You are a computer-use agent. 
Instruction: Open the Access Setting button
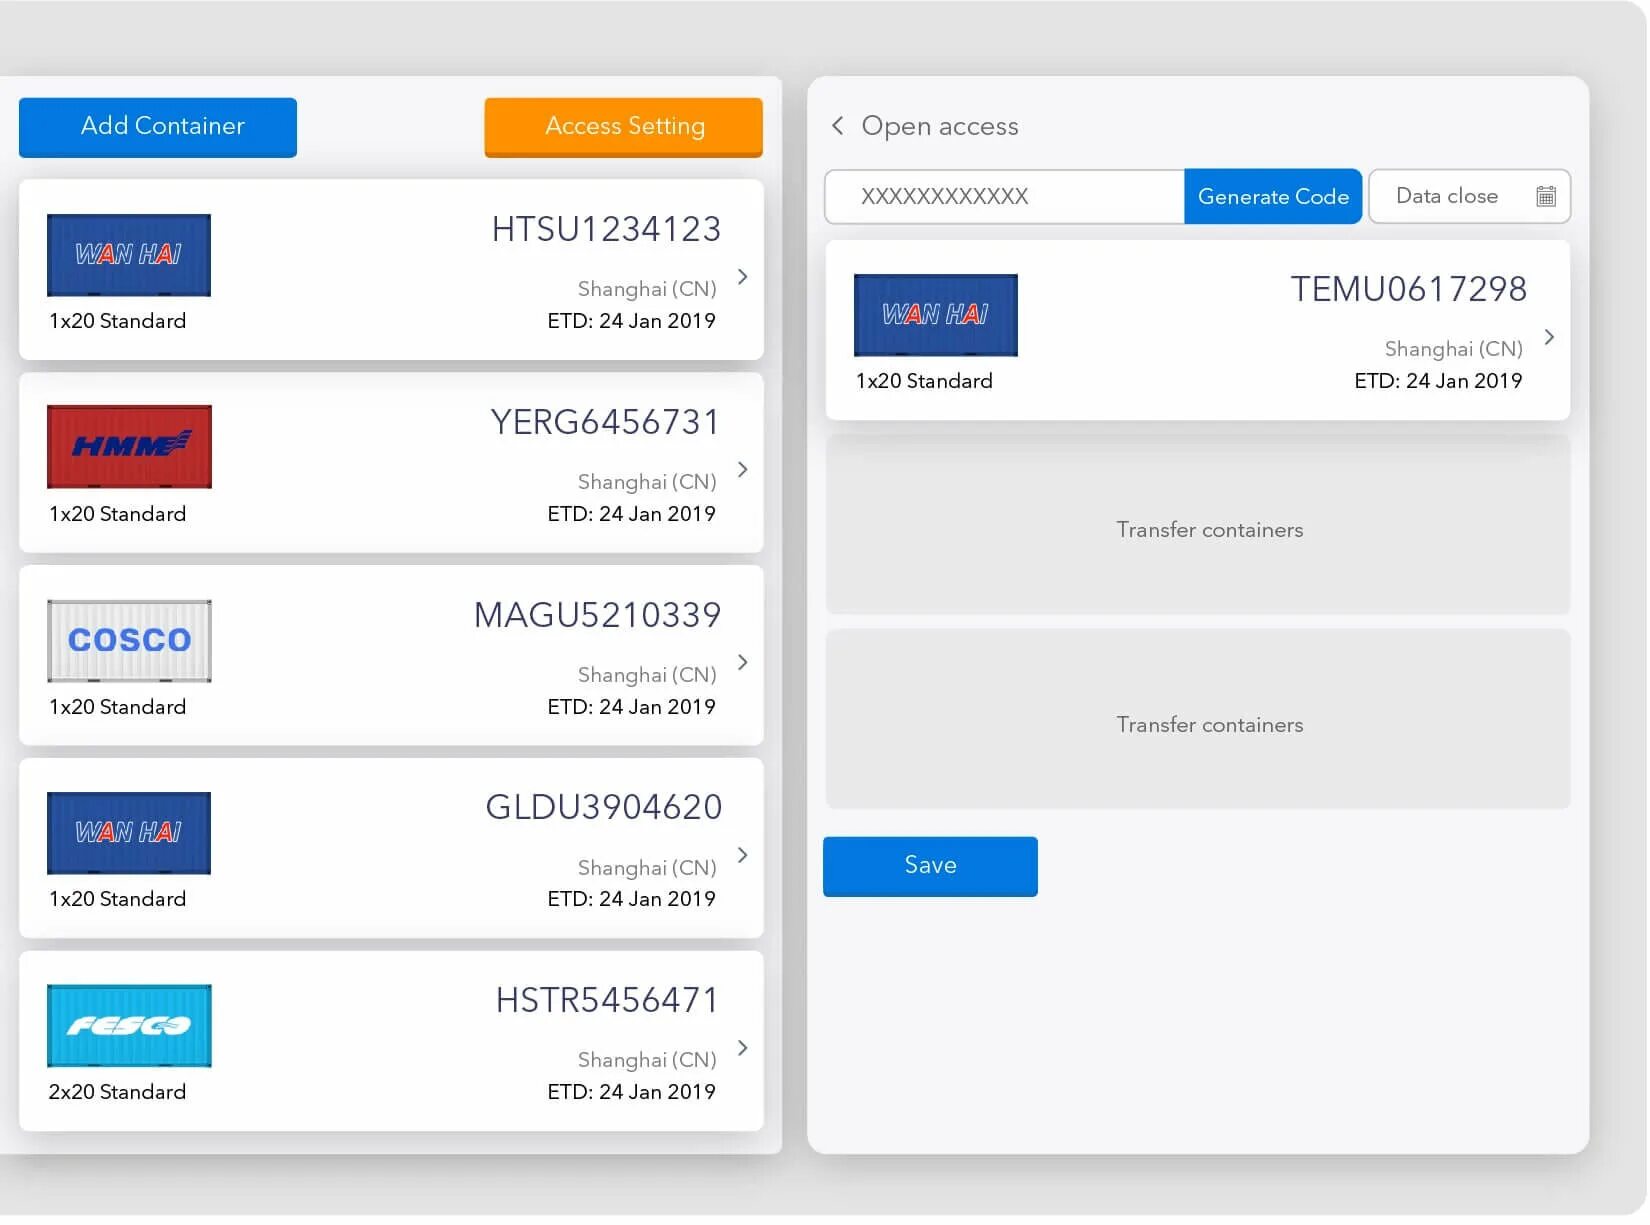point(624,127)
